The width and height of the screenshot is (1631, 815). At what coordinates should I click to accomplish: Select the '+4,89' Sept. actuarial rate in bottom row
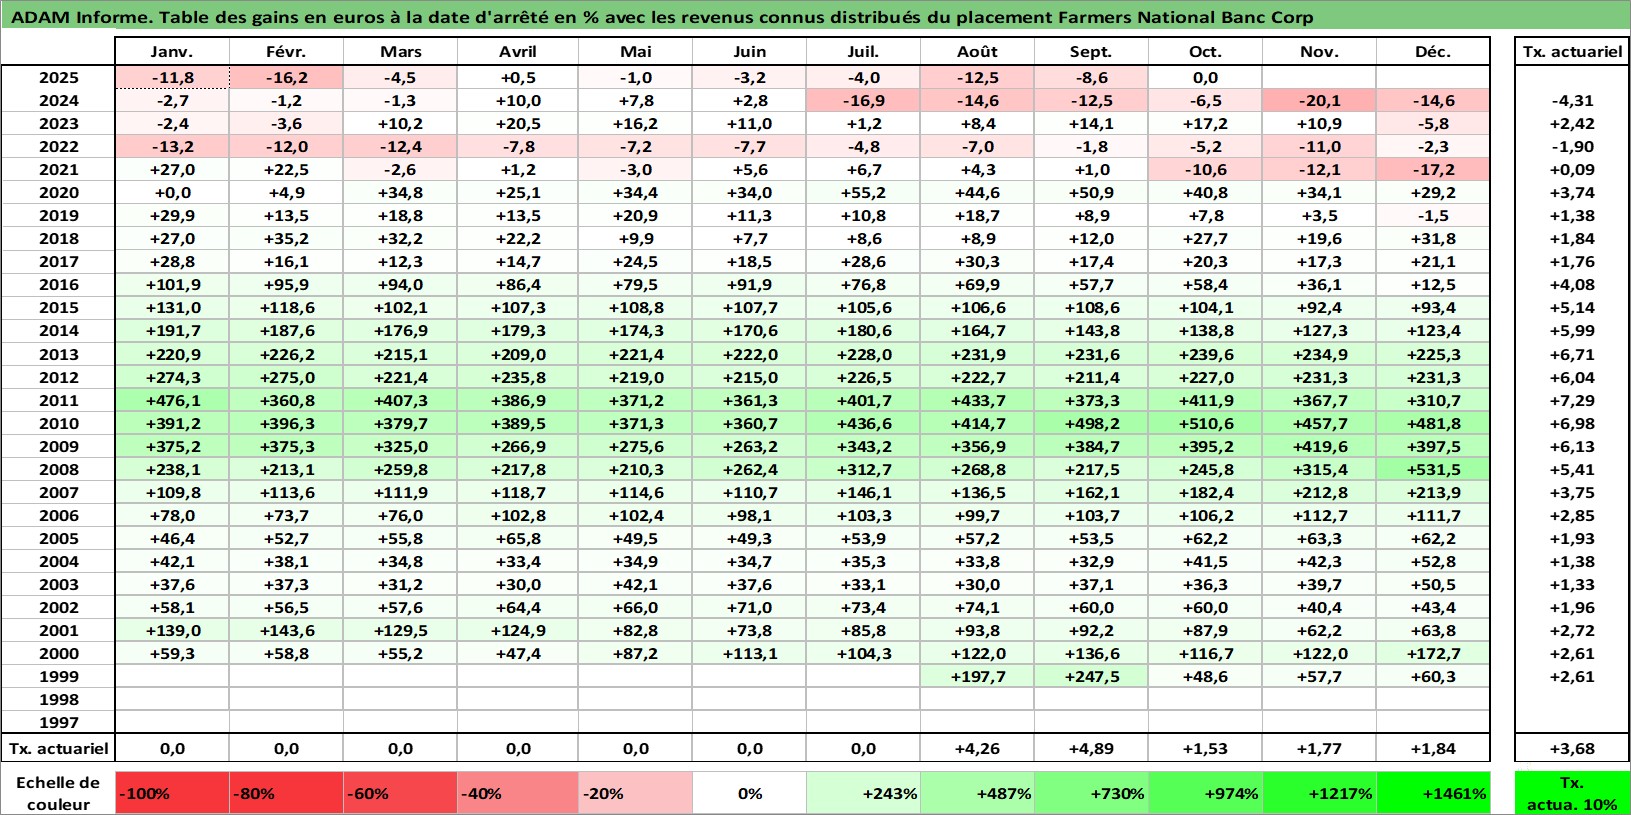pyautogui.click(x=1091, y=748)
